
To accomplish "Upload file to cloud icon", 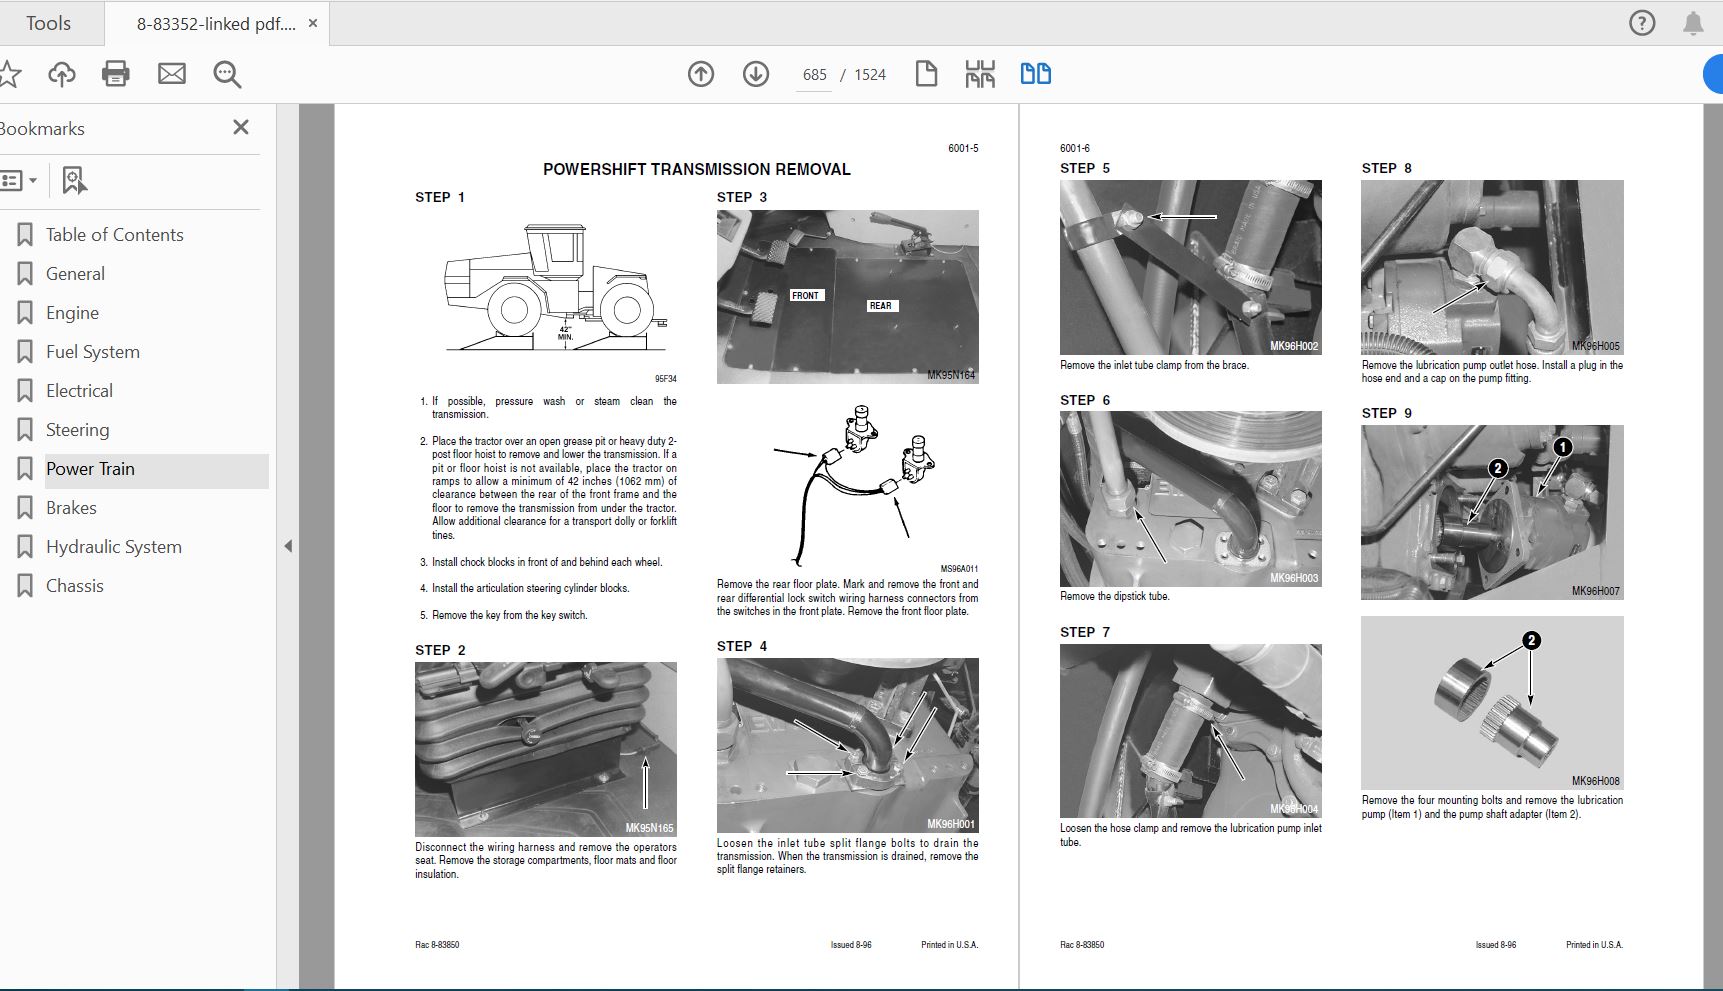I will click(x=62, y=74).
